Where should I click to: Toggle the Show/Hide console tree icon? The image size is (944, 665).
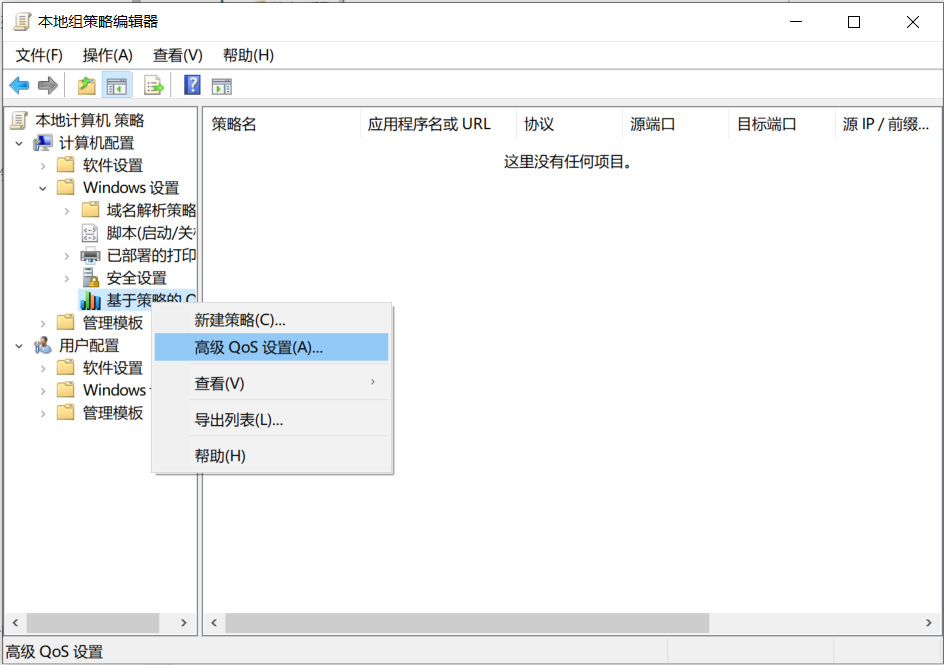pos(117,86)
